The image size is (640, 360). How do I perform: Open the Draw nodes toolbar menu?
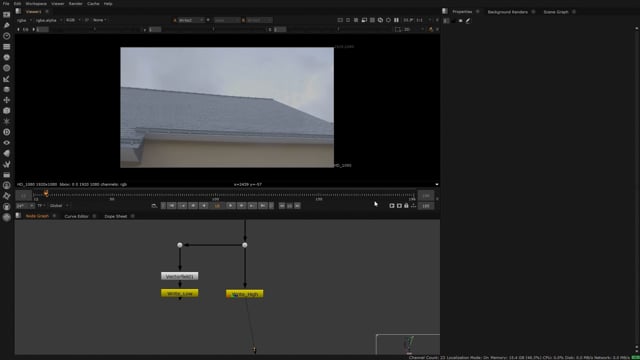coord(7,25)
